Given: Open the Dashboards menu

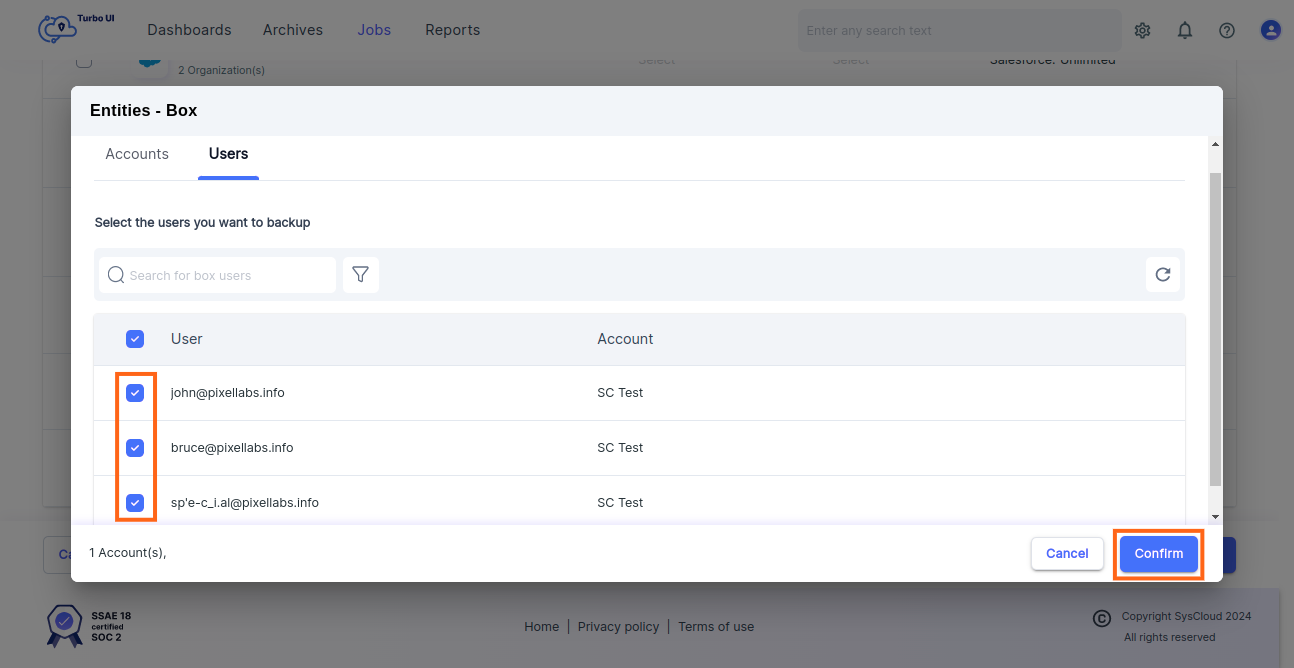Looking at the screenshot, I should click(x=189, y=30).
